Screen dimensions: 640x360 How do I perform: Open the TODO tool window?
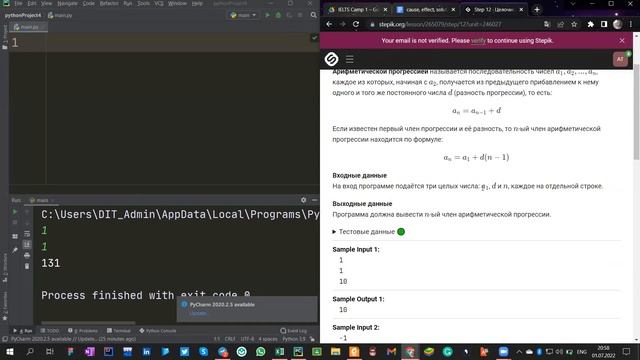[50, 331]
